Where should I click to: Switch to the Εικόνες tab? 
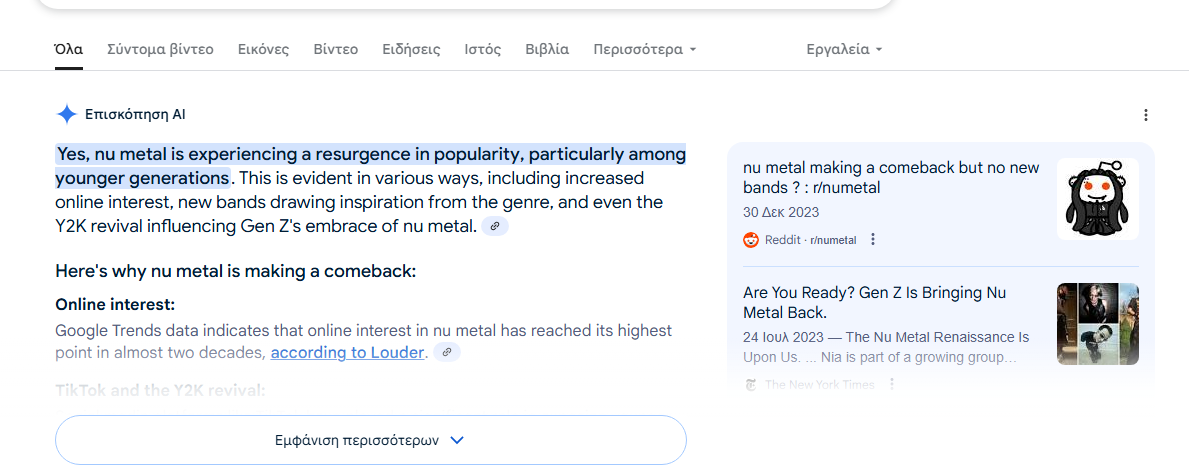point(263,50)
